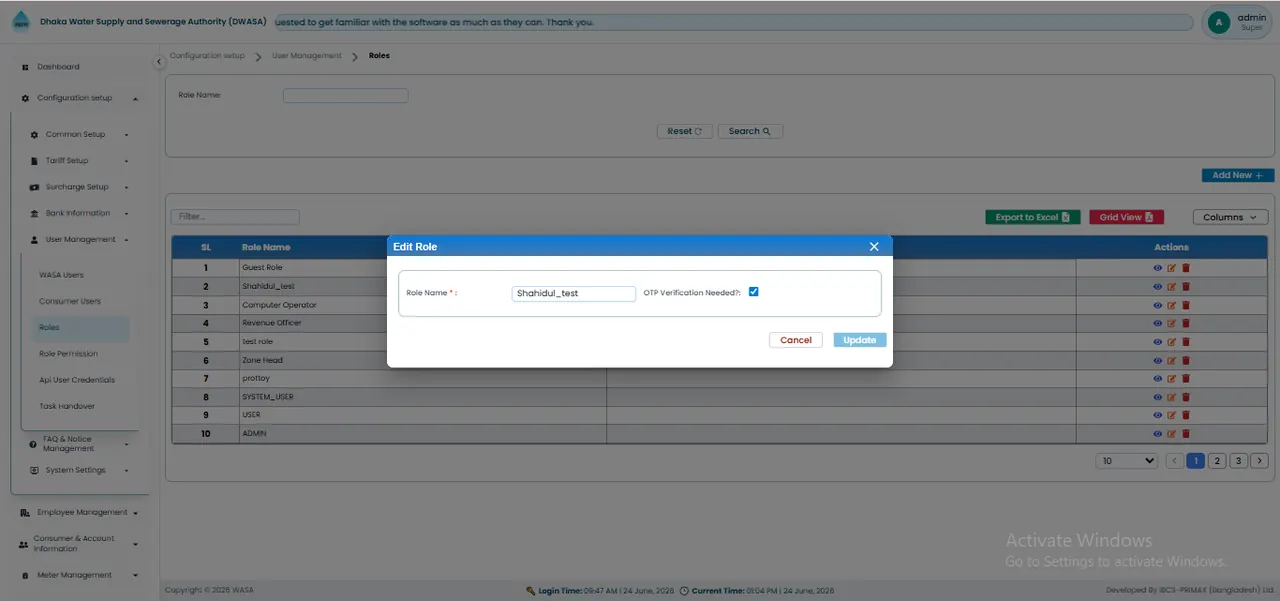Open Consumer Users page
This screenshot has height=601, width=1280.
(x=70, y=301)
